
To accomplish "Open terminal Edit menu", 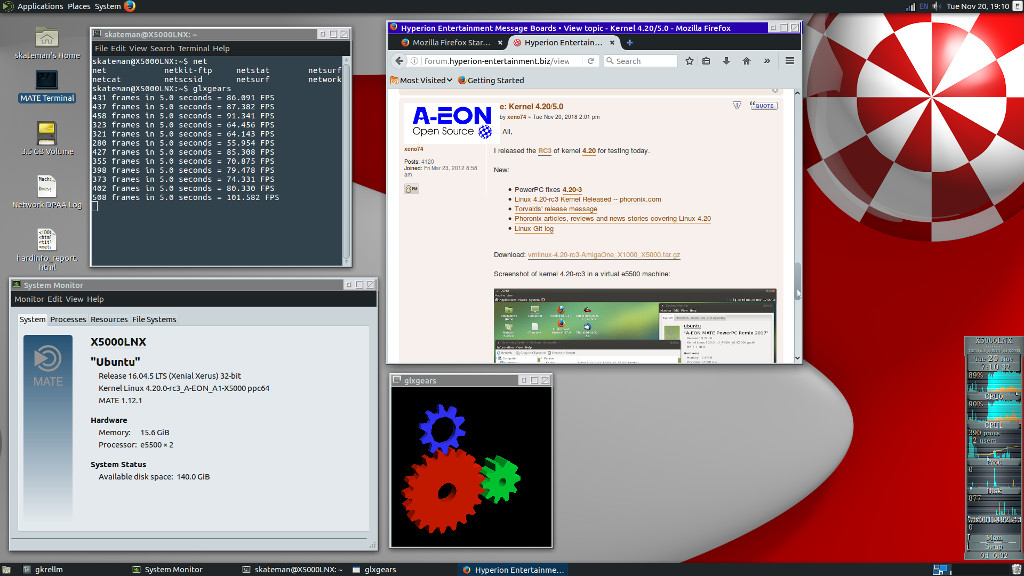I will (118, 48).
